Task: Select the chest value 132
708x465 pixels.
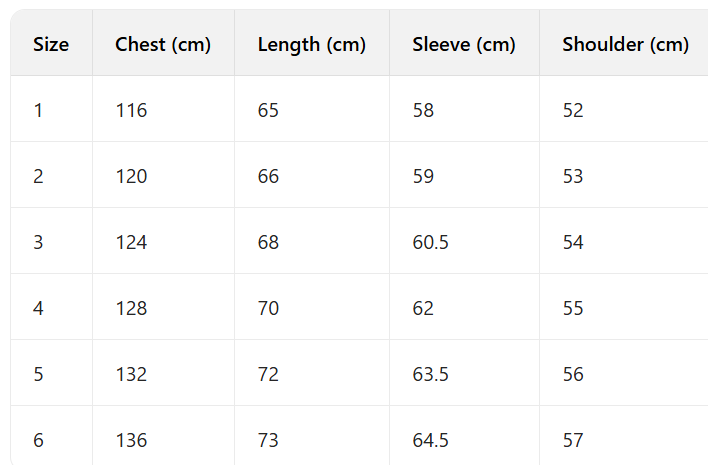Action: tap(131, 374)
